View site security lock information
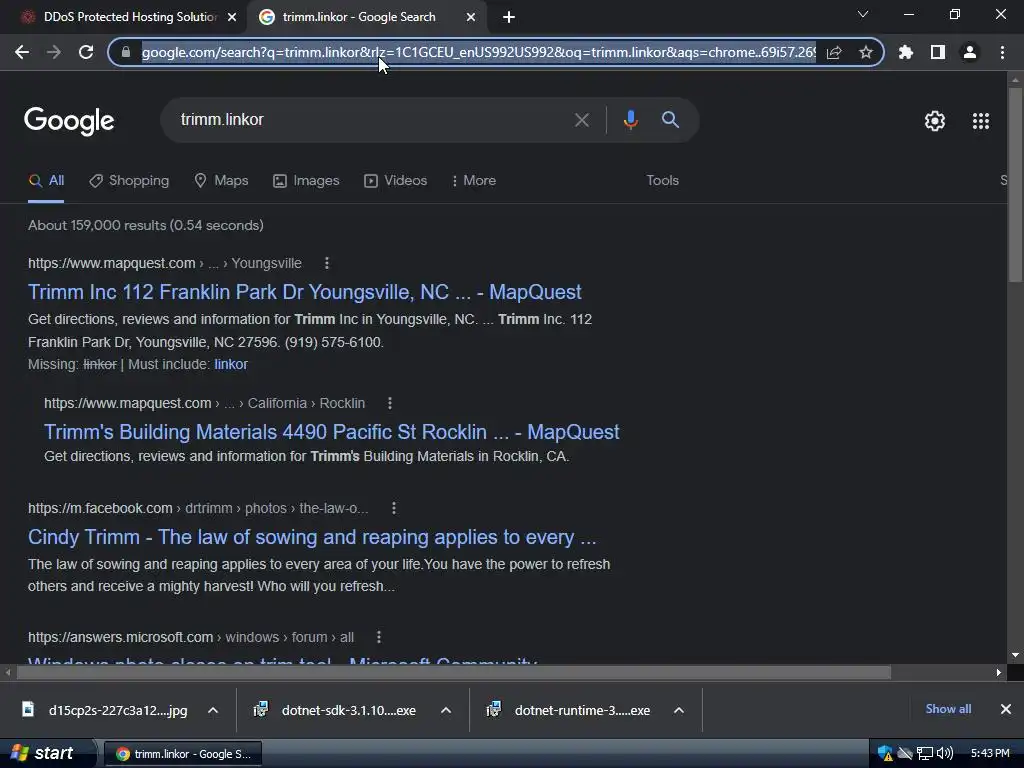 126,52
